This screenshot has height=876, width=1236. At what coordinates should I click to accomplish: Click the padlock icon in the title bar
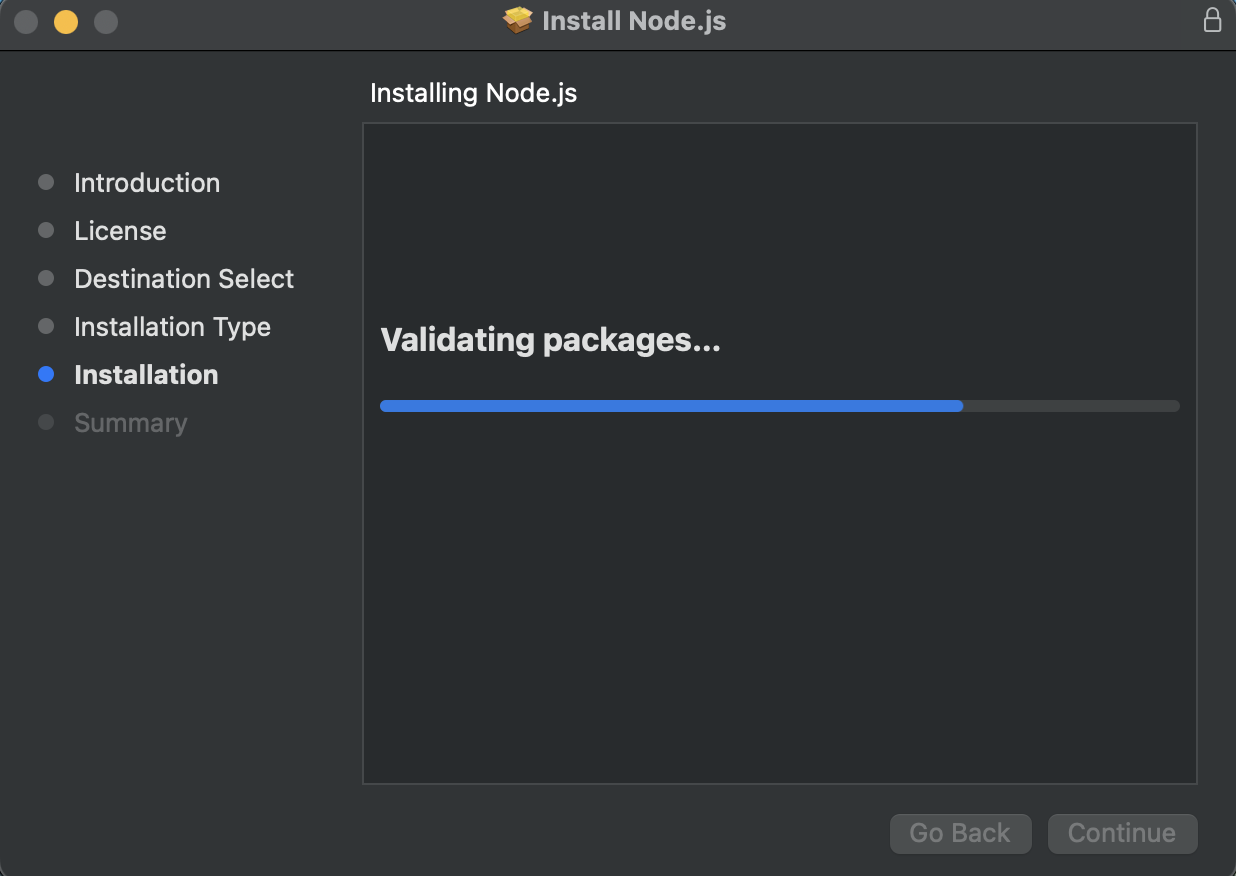click(1212, 20)
